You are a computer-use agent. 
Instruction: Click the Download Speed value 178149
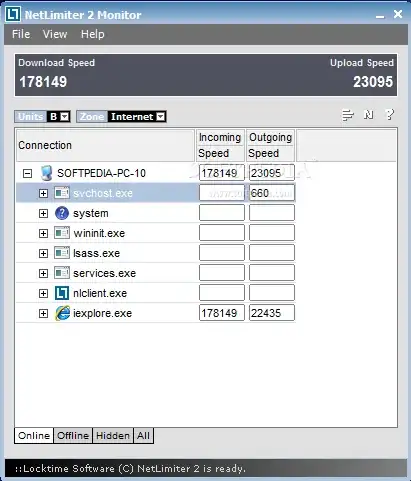tap(43, 82)
